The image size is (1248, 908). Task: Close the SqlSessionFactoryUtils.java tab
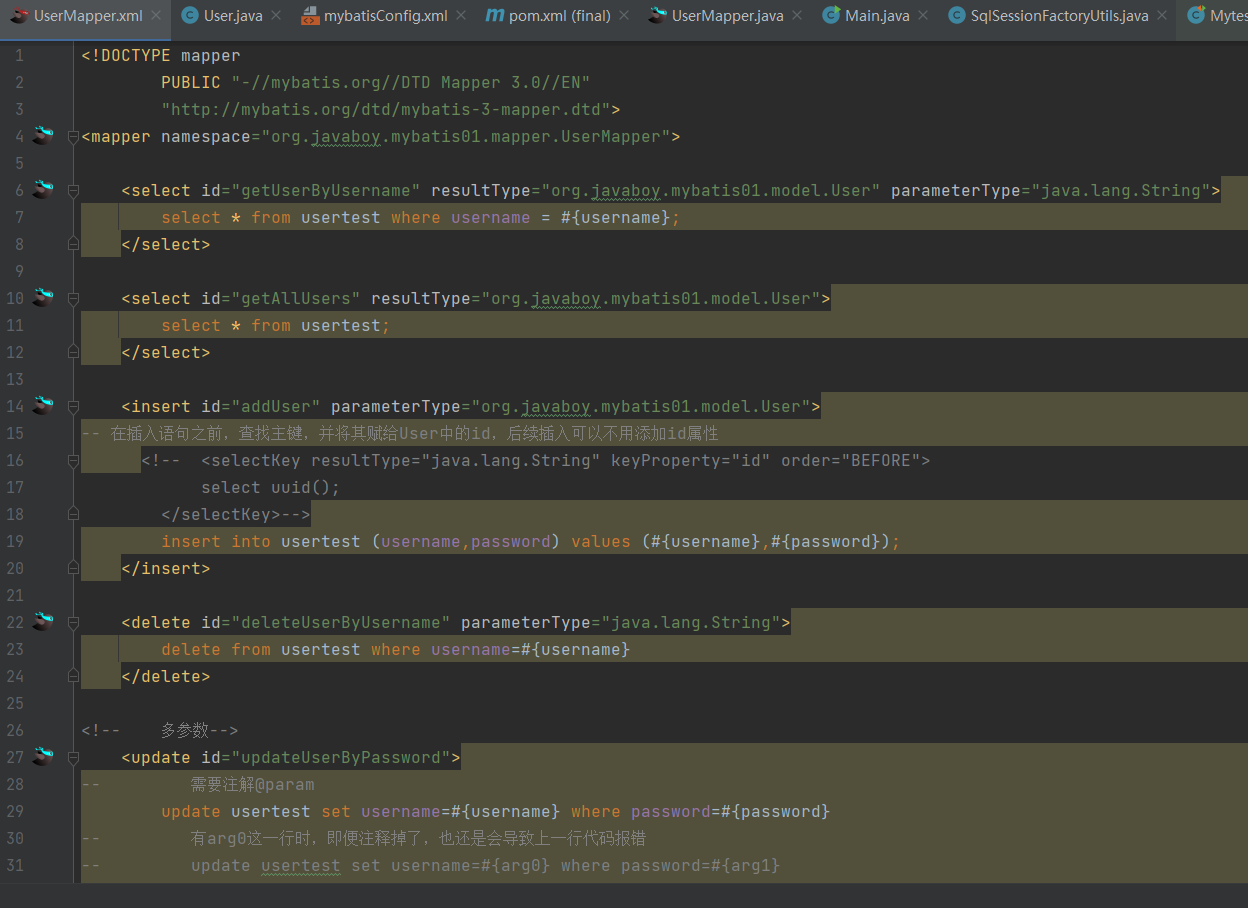[1162, 16]
